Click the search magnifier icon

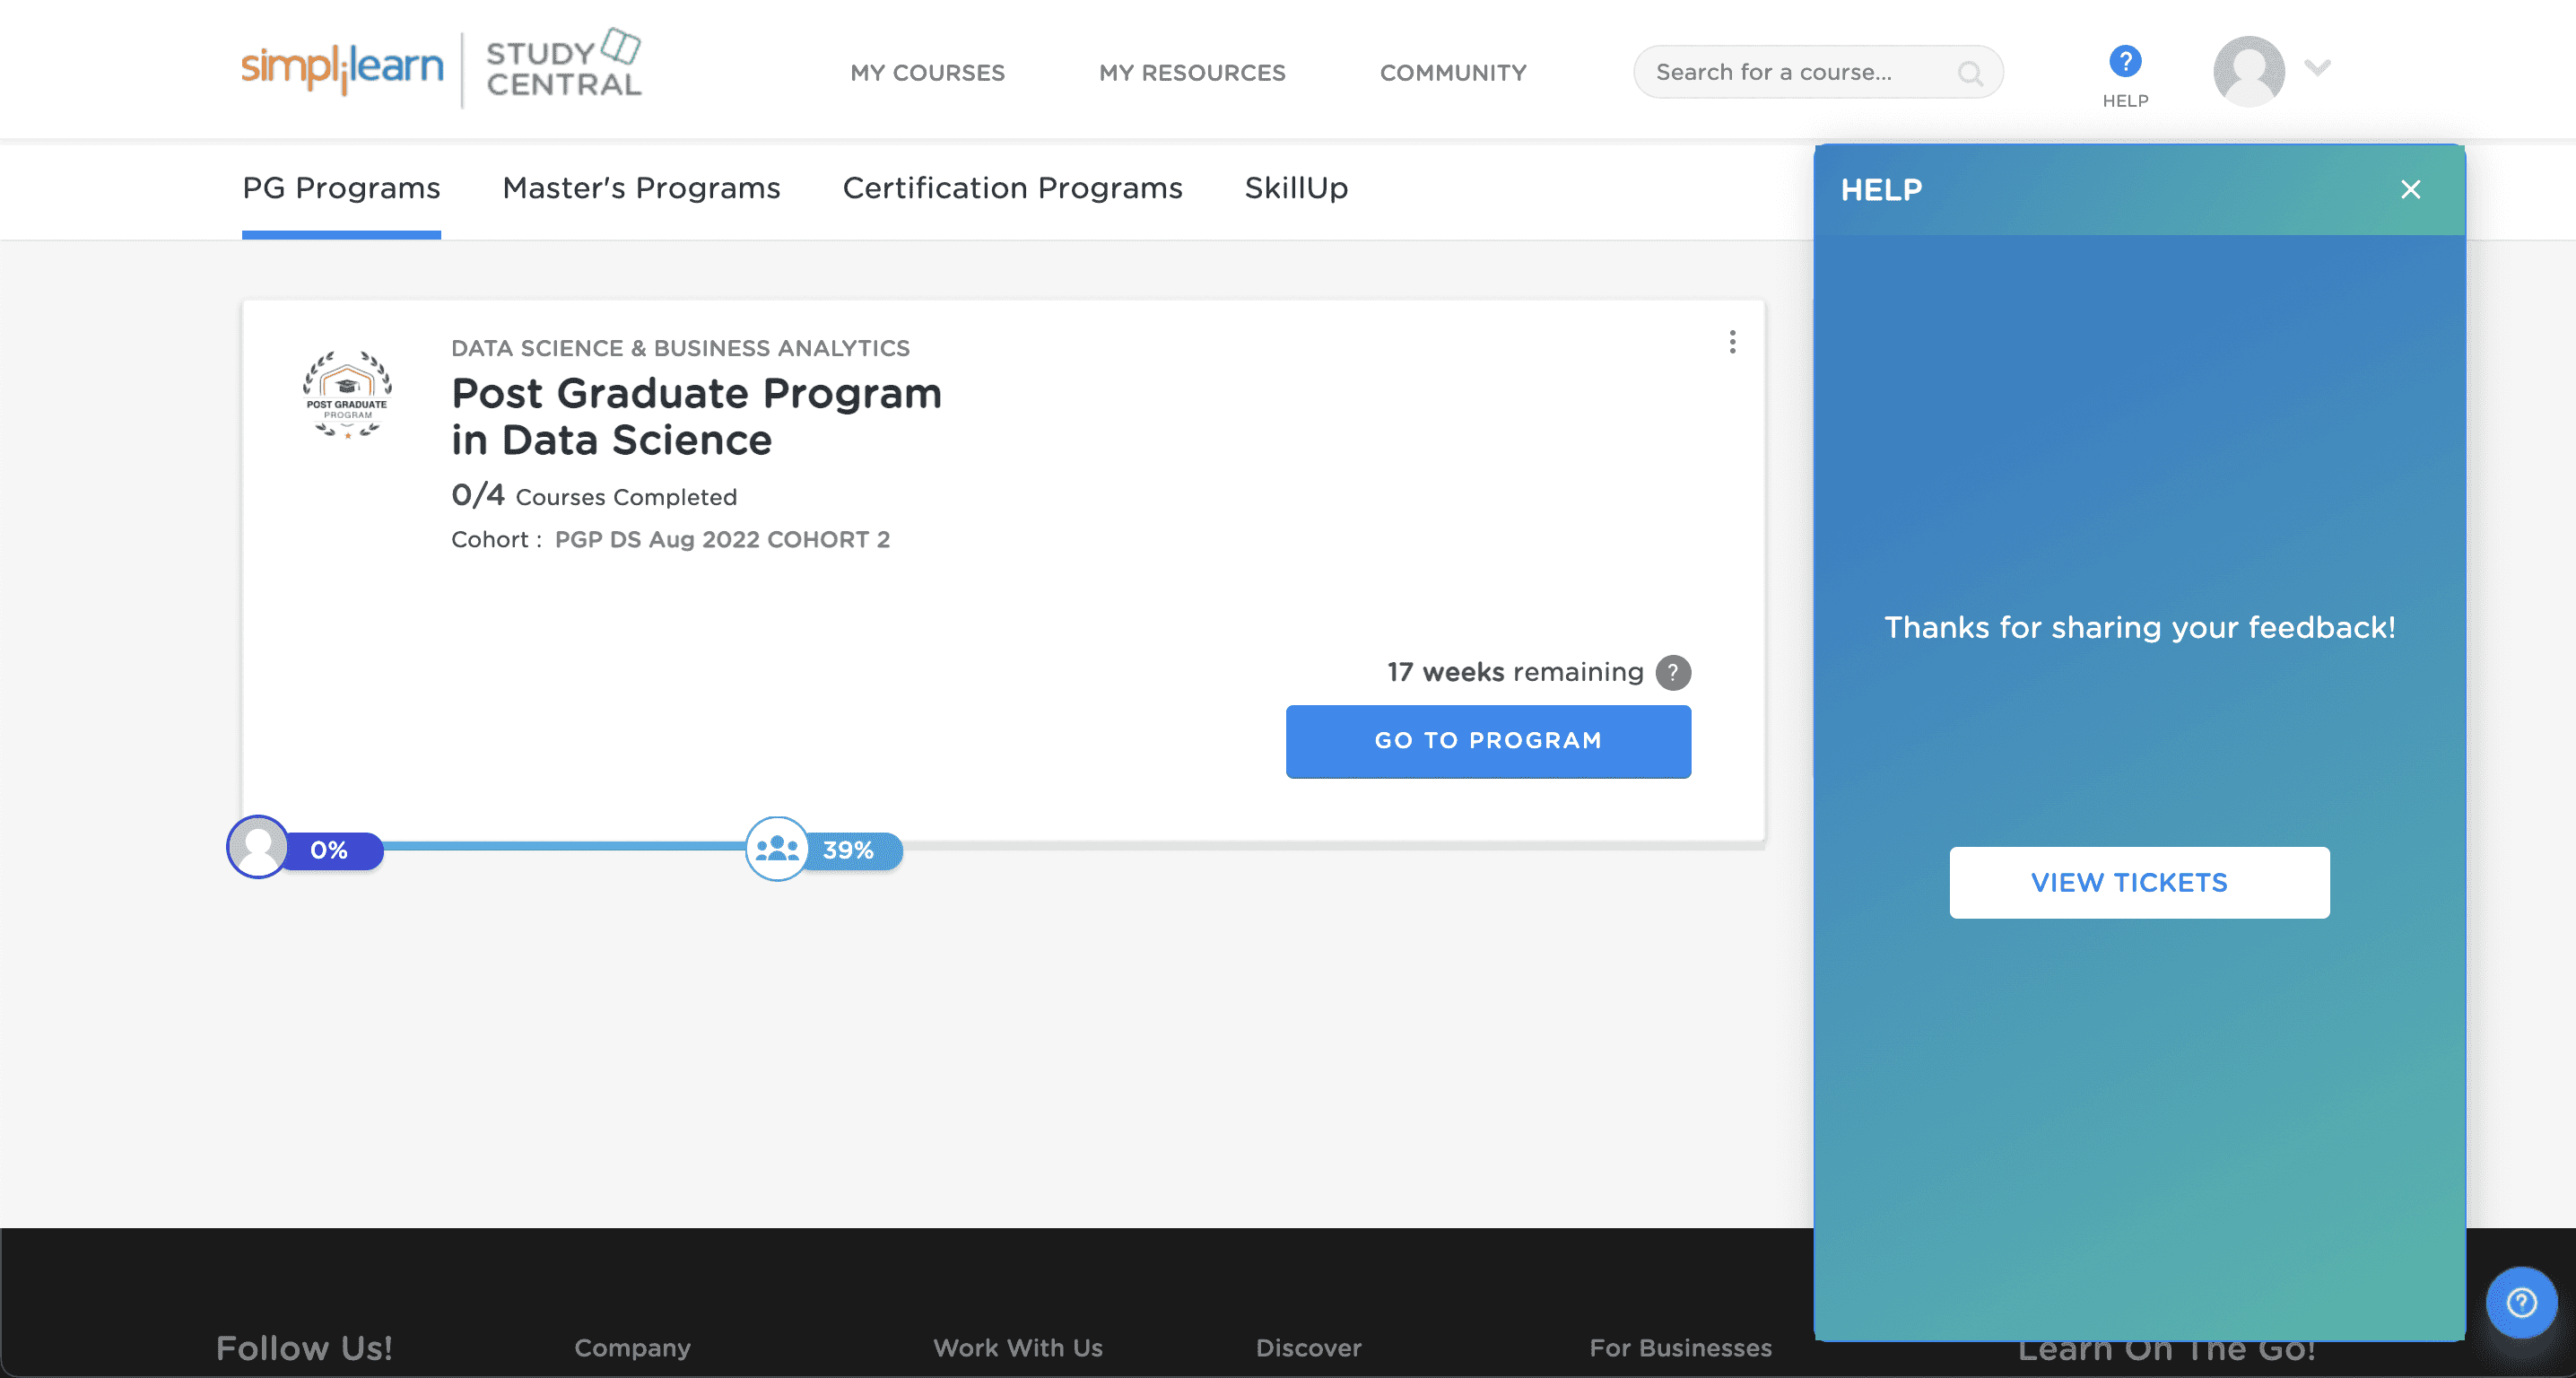1969,73
